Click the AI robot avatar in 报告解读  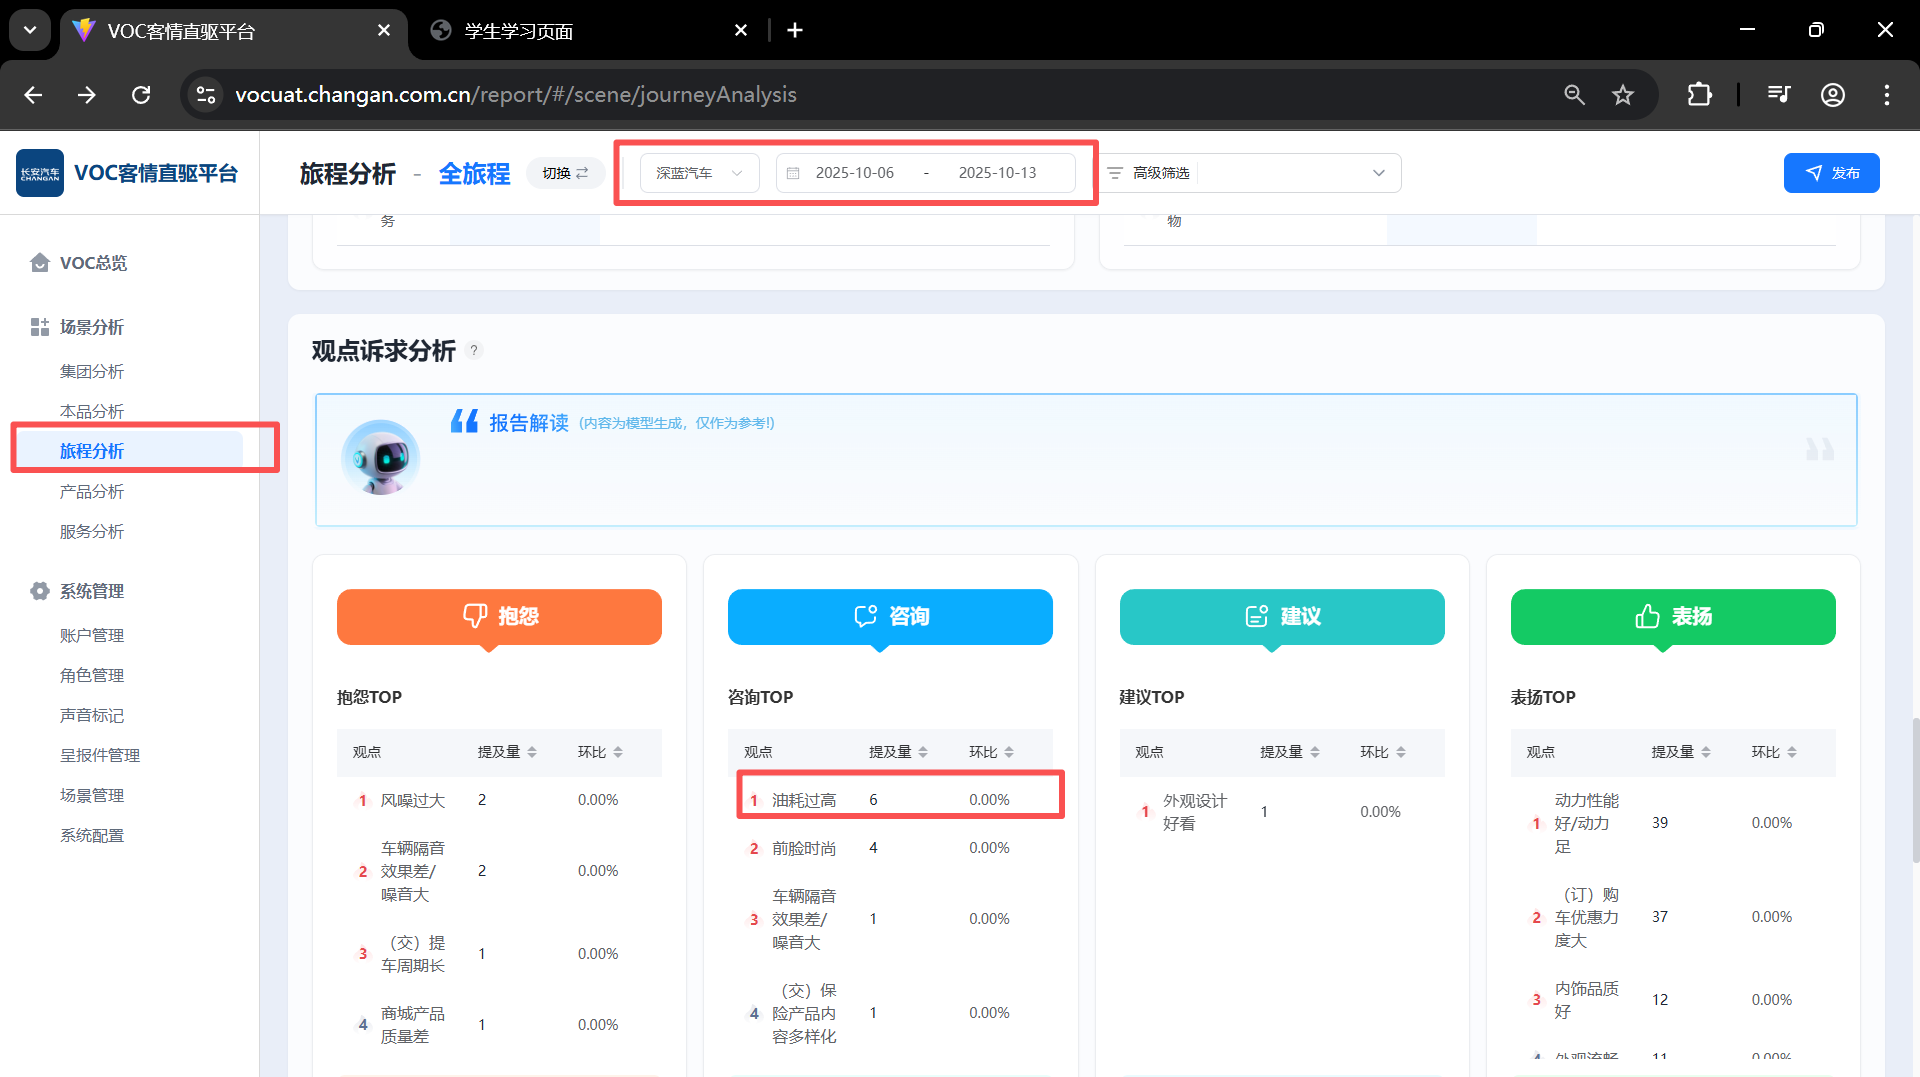[x=380, y=458]
